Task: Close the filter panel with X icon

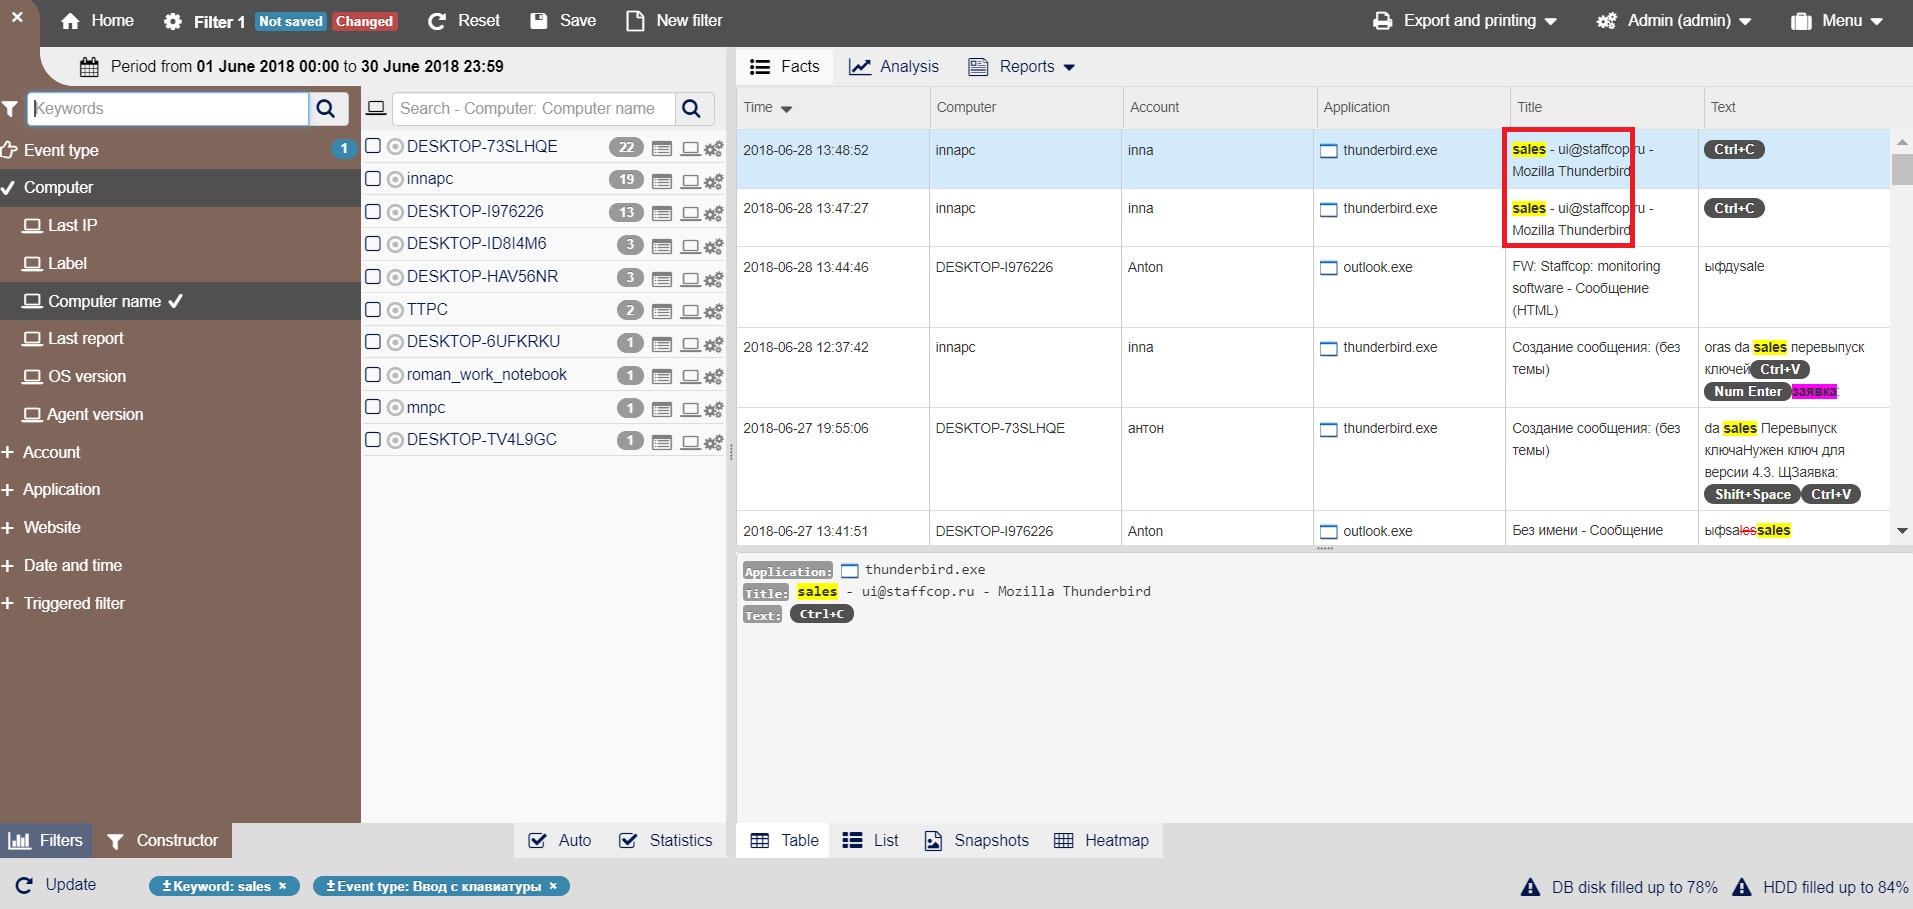Action: [x=17, y=17]
